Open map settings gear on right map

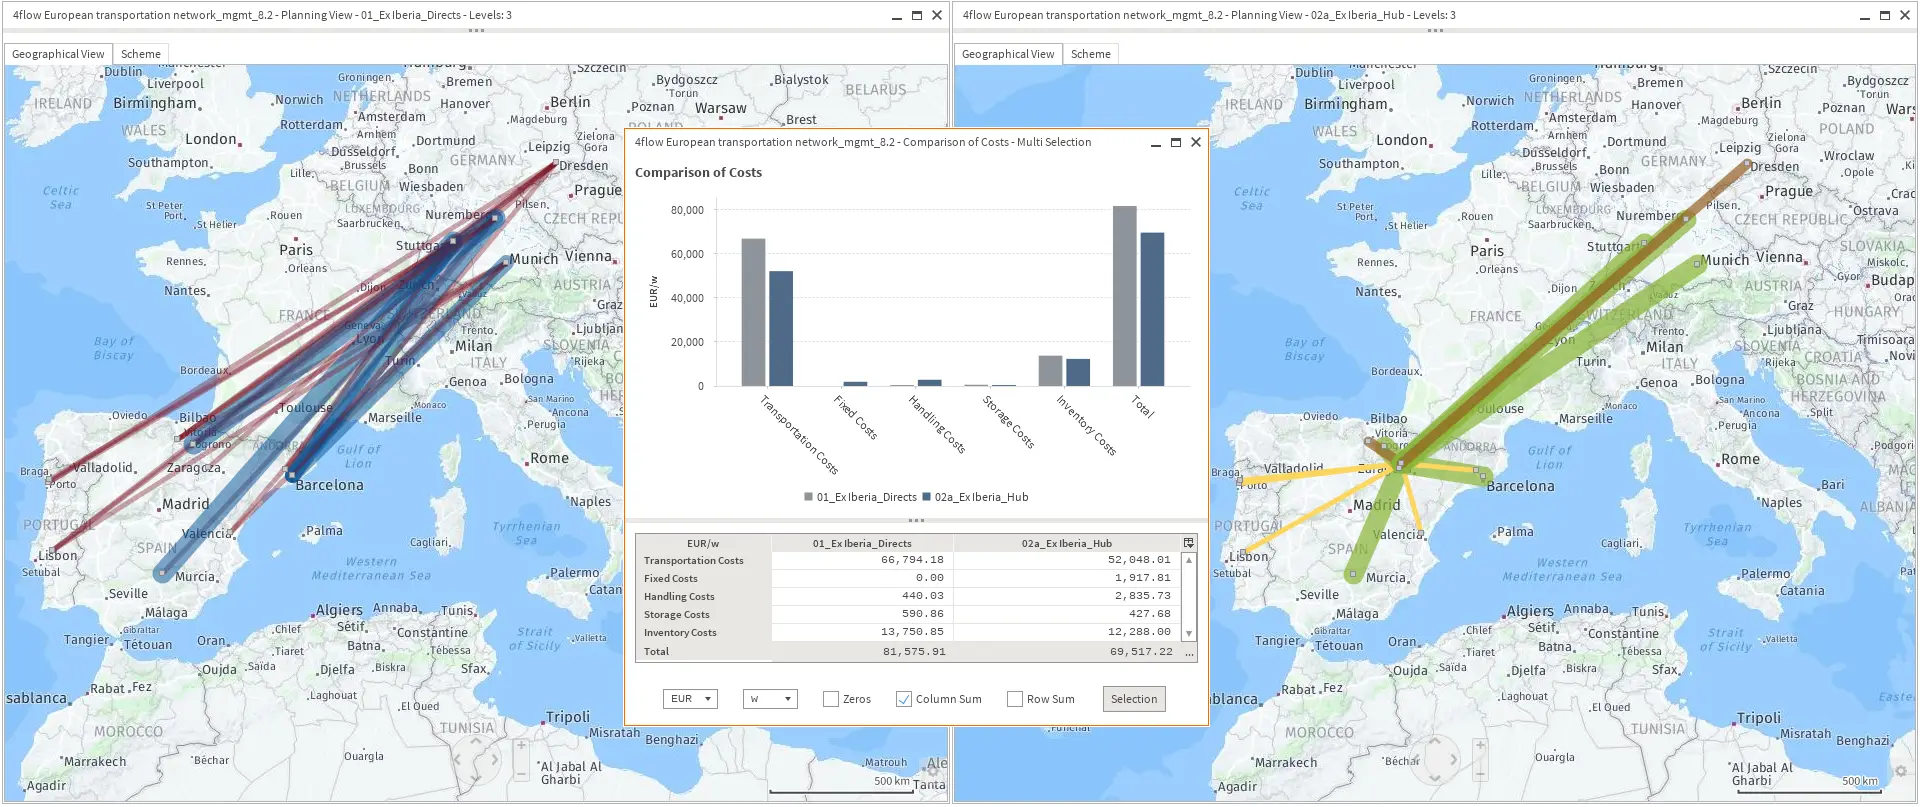pyautogui.click(x=1900, y=771)
